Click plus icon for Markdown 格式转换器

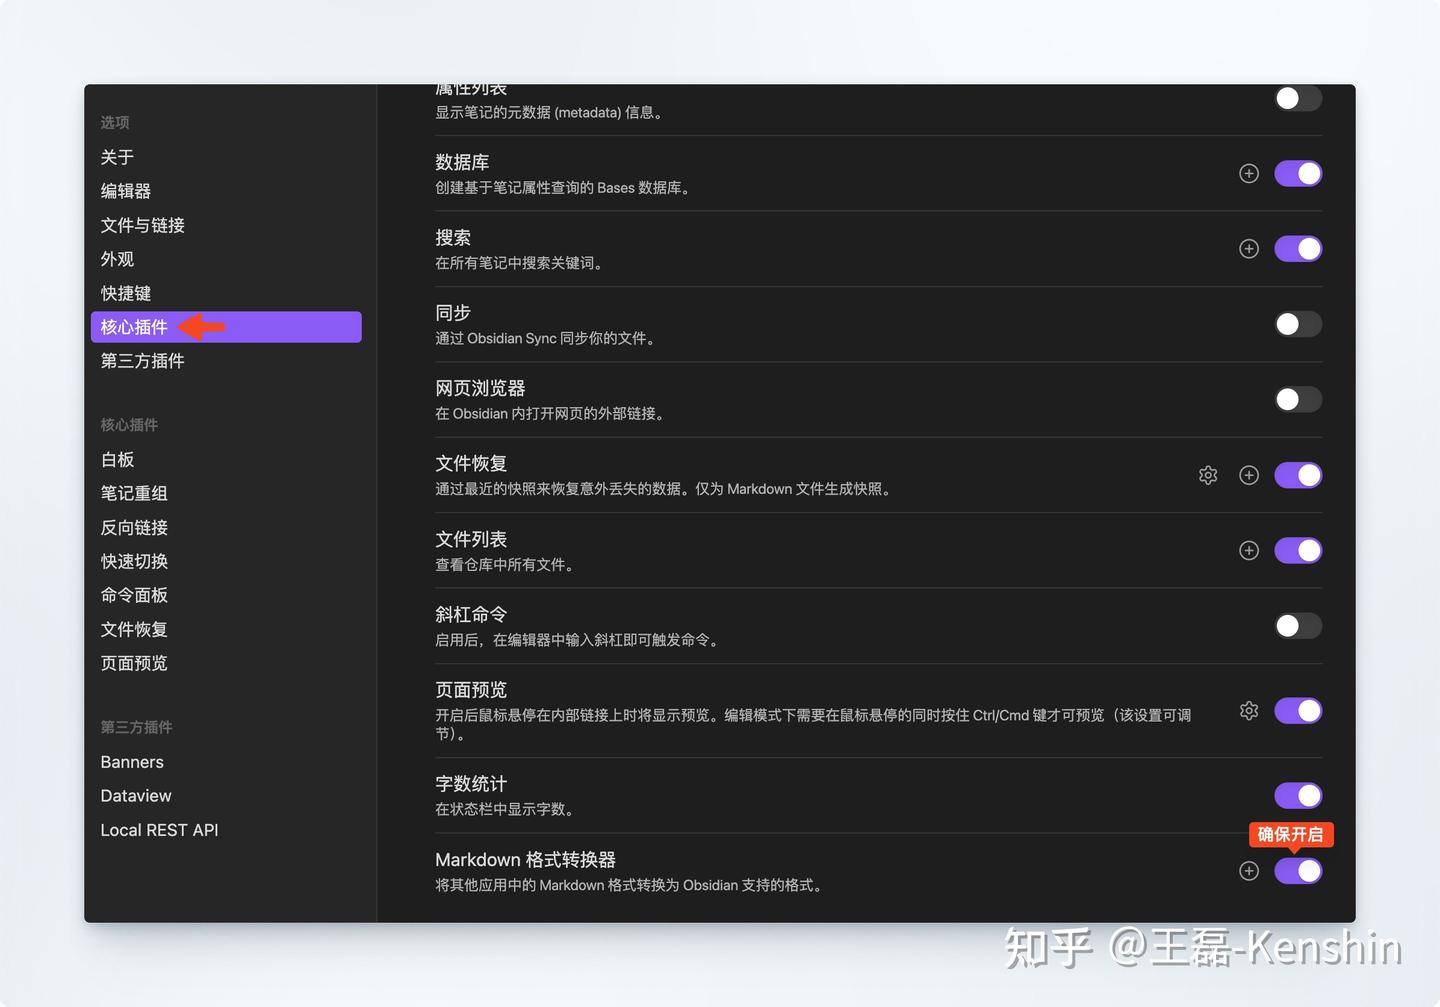[x=1249, y=871]
